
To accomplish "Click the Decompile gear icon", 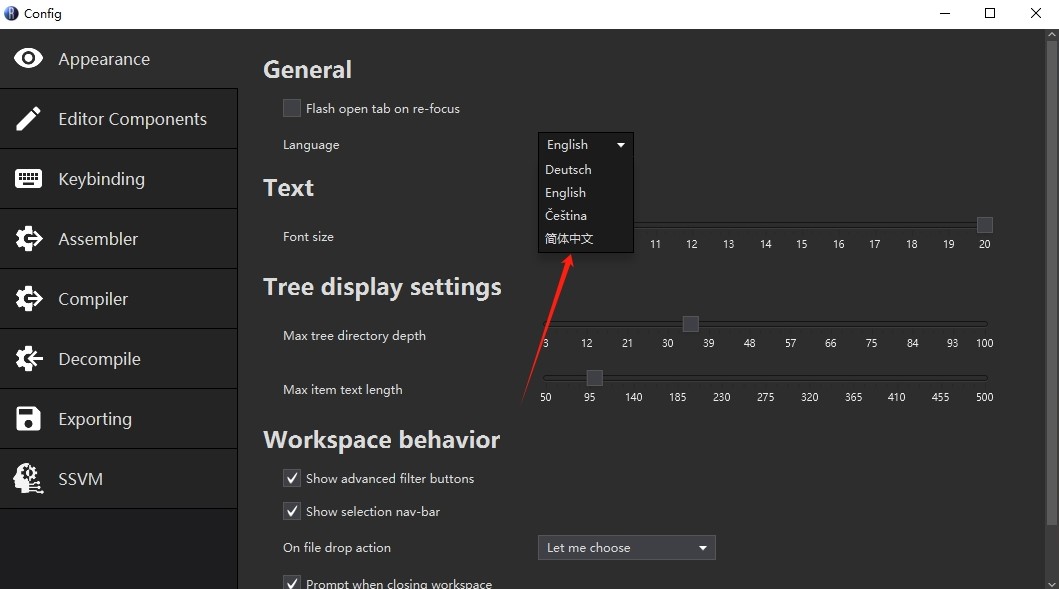I will 29,359.
